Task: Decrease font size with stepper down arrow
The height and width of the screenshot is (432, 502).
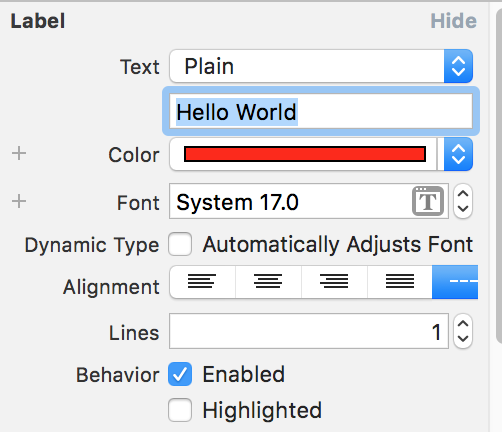Action: click(x=463, y=209)
